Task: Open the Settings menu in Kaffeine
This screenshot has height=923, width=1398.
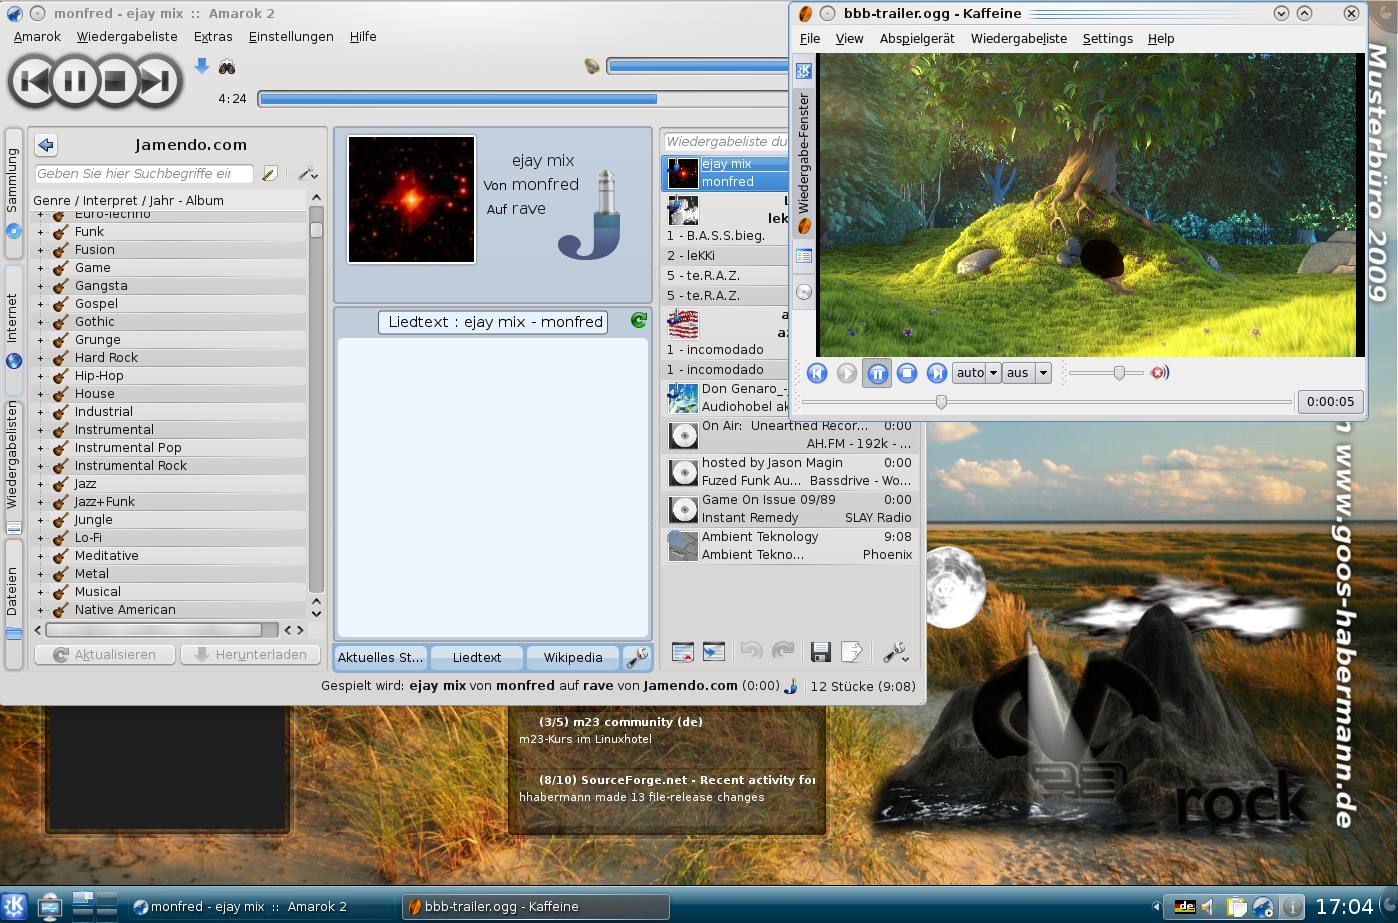Action: coord(1107,38)
